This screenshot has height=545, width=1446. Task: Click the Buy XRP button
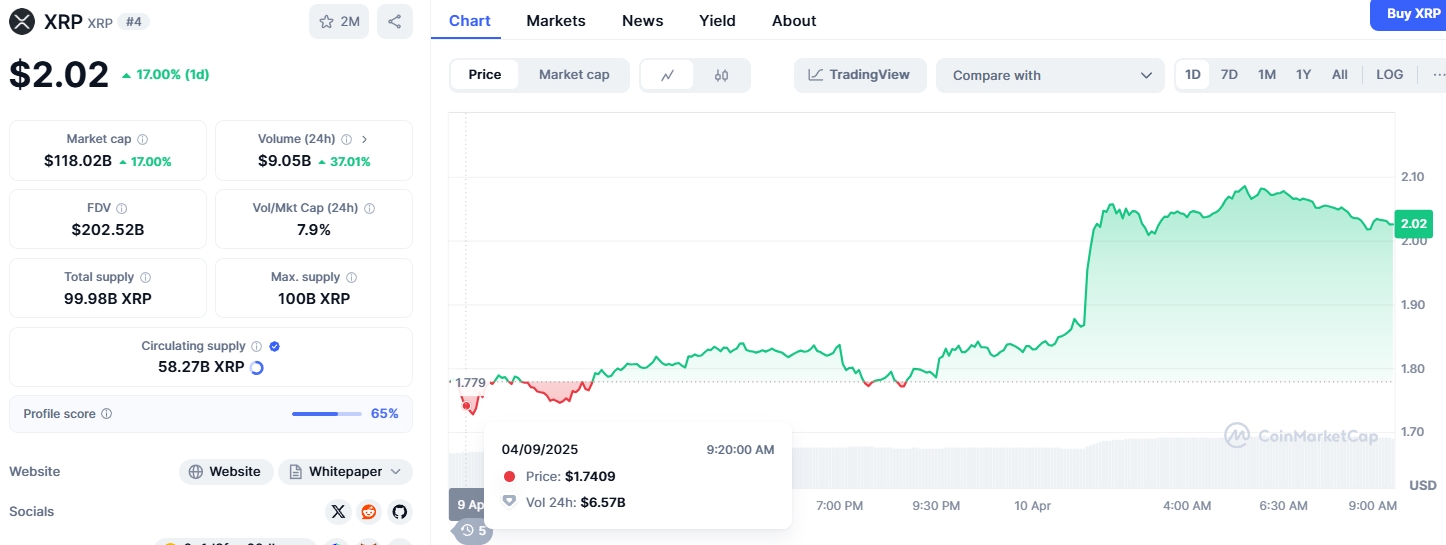(x=1408, y=14)
